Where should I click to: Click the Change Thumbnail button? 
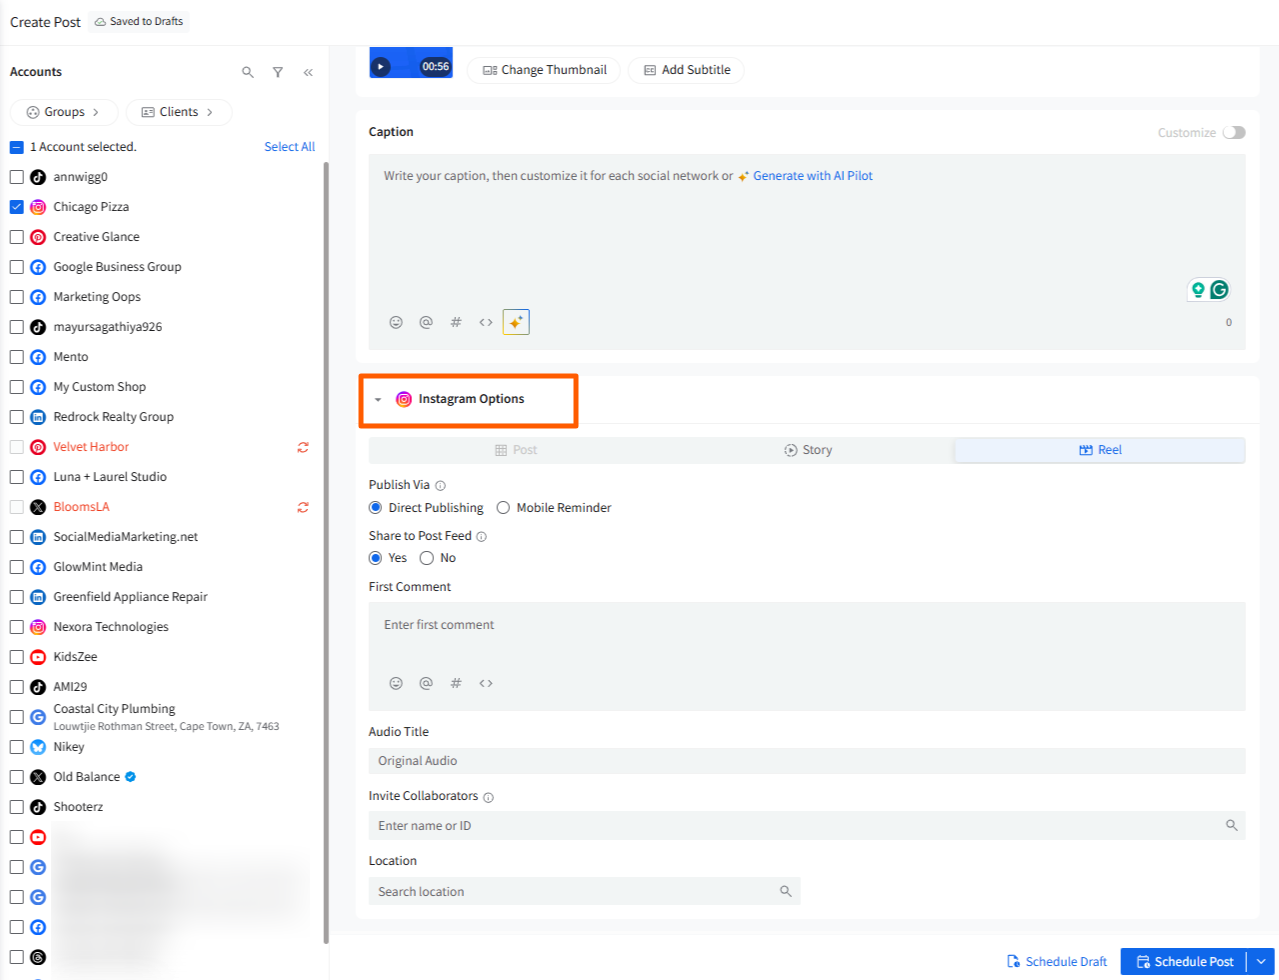pos(544,70)
